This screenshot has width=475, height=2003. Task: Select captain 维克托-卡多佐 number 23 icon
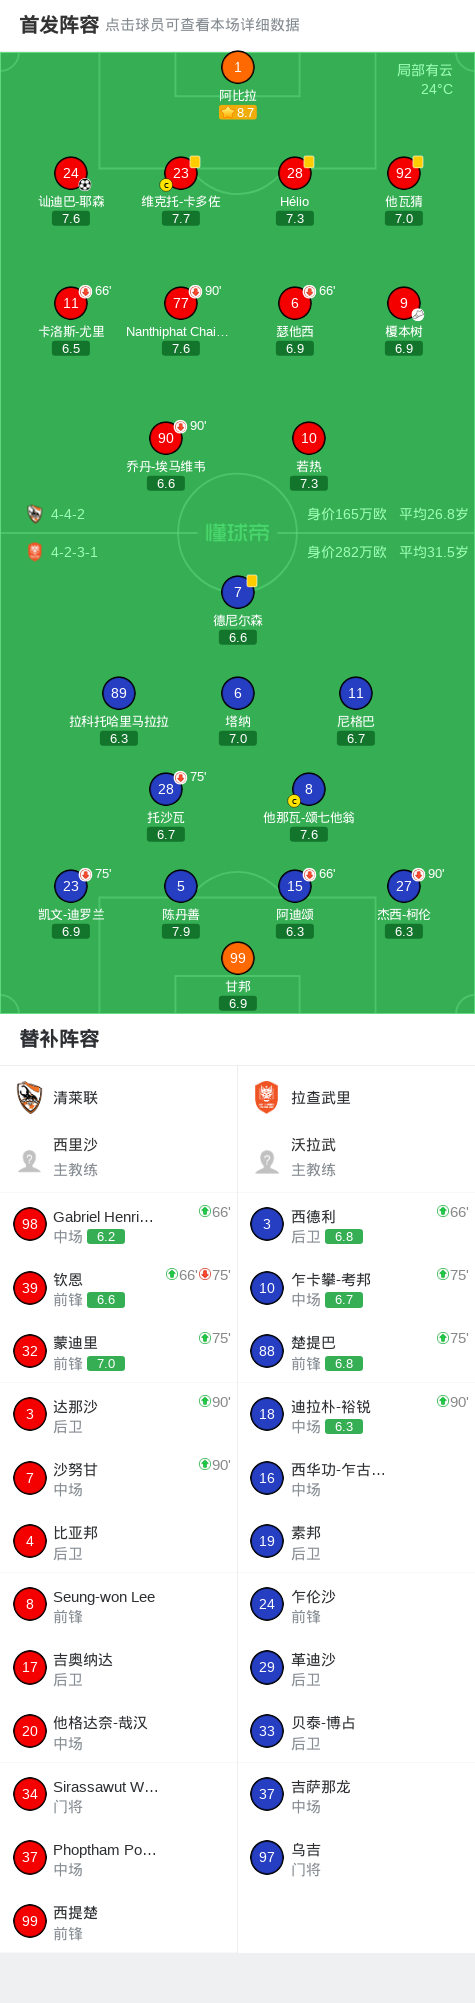[181, 173]
